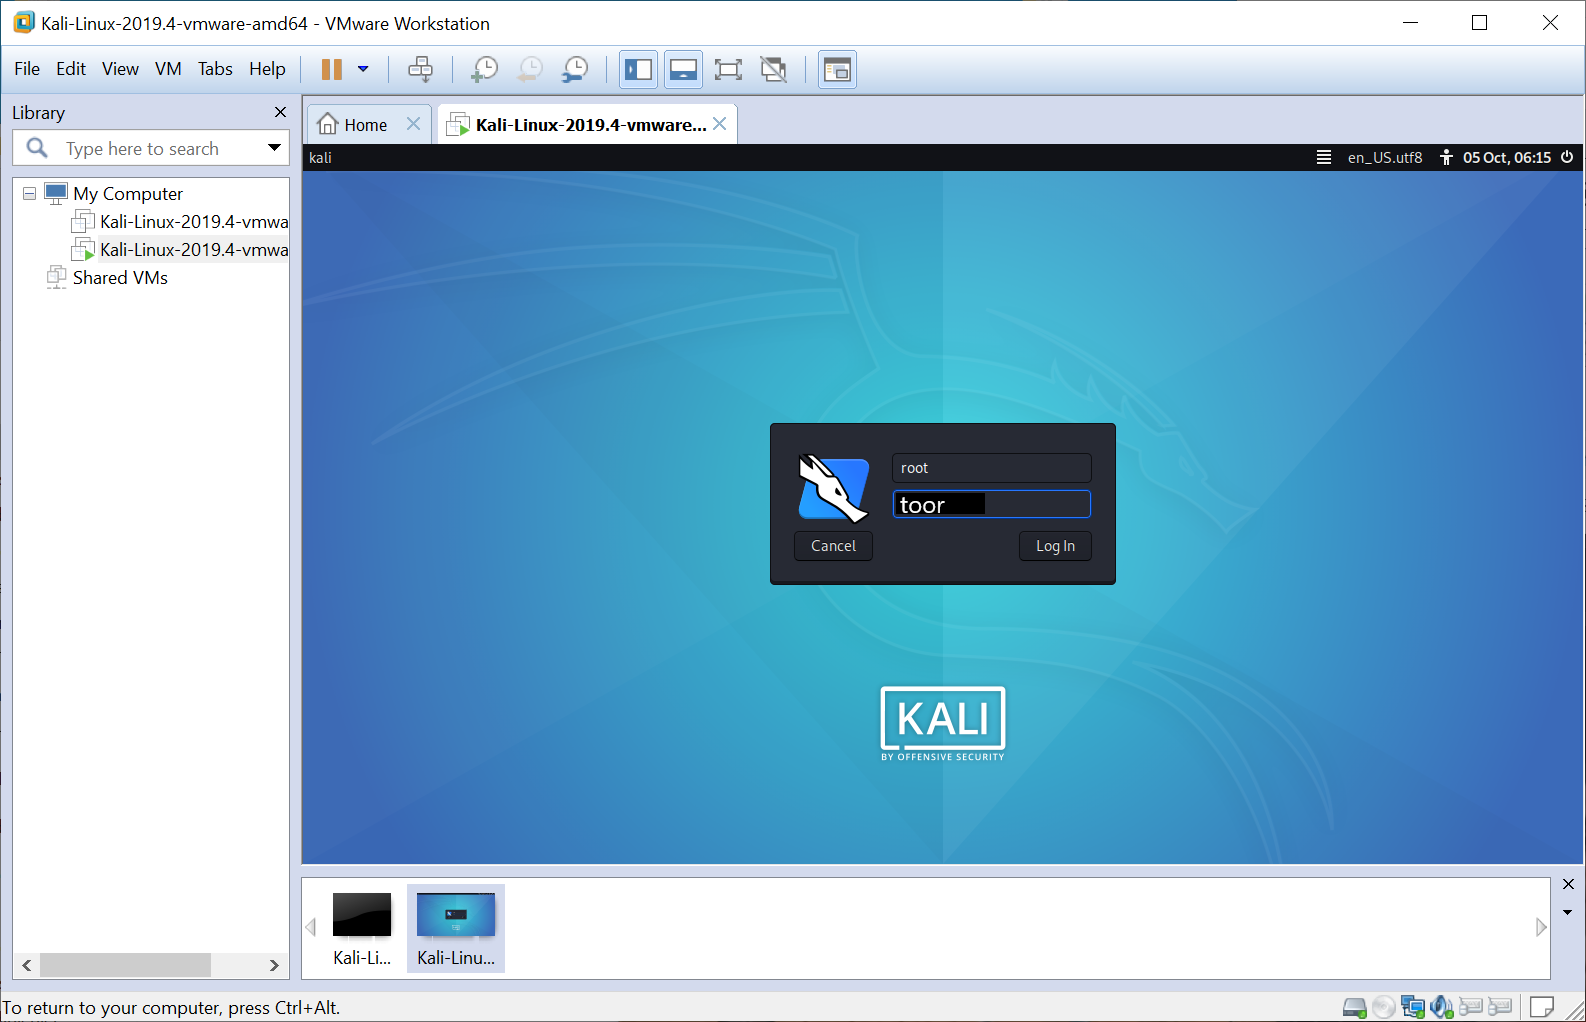The image size is (1586, 1022).
Task: Open the View menu
Action: click(x=120, y=69)
